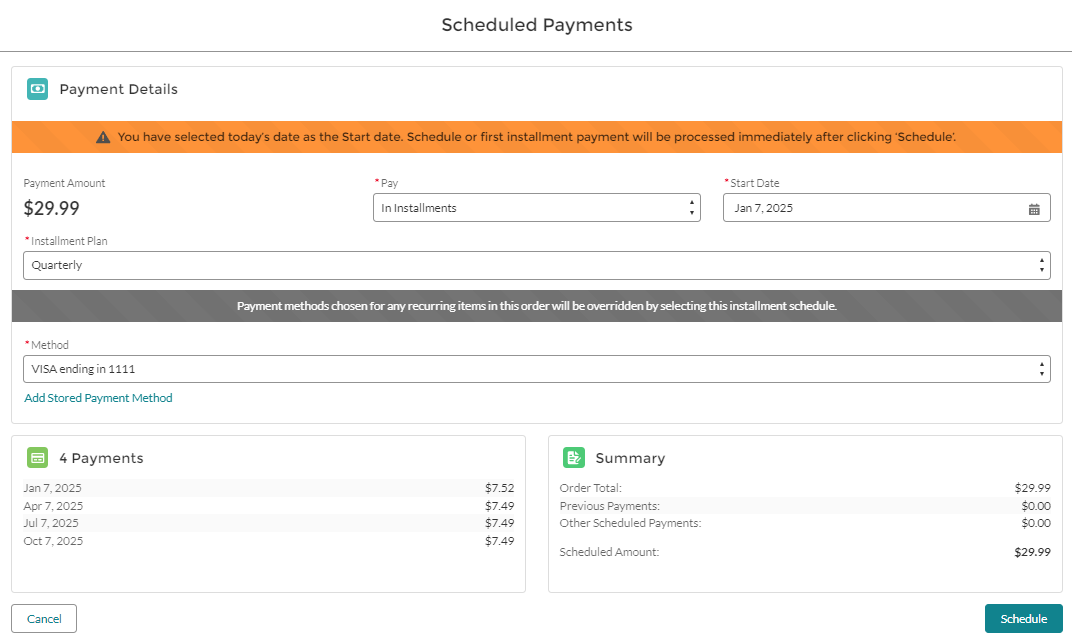Image resolution: width=1072 pixels, height=641 pixels.
Task: Click the Pay dropdown stepper arrows
Action: click(691, 207)
